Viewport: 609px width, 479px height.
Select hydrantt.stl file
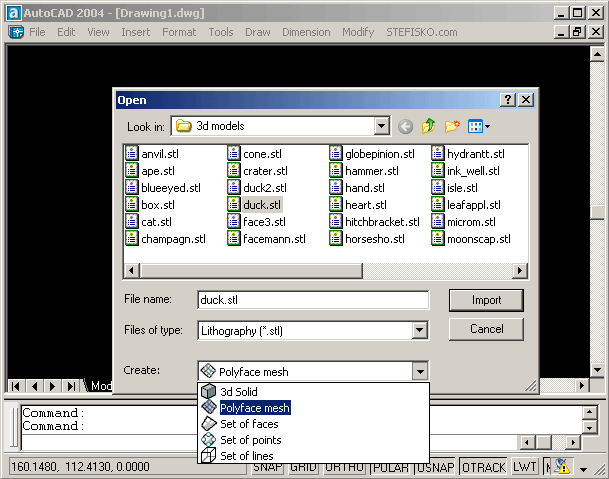tap(468, 154)
